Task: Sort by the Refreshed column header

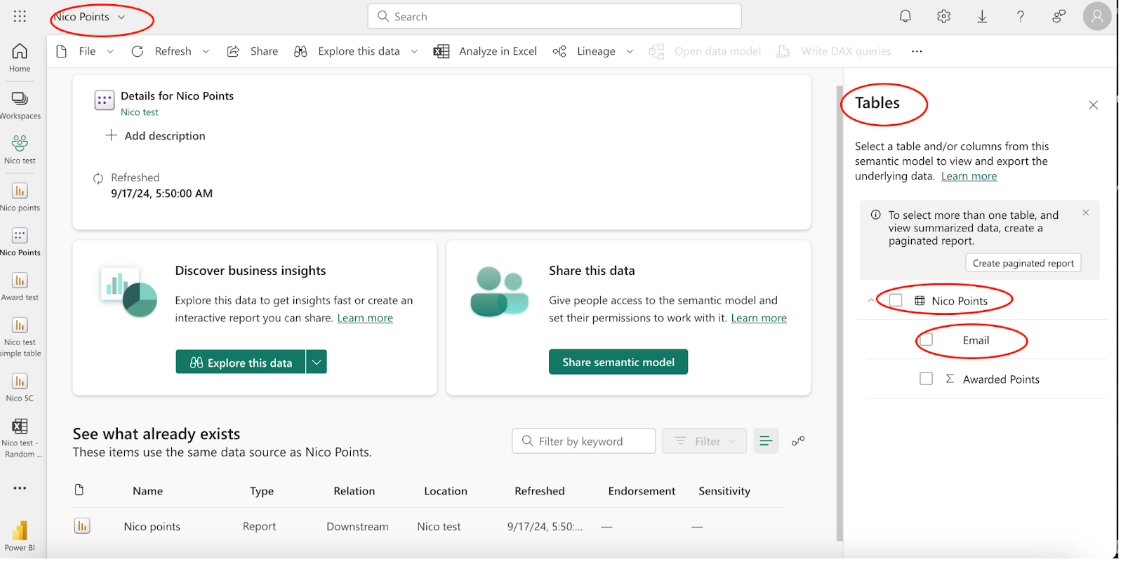Action: (540, 491)
